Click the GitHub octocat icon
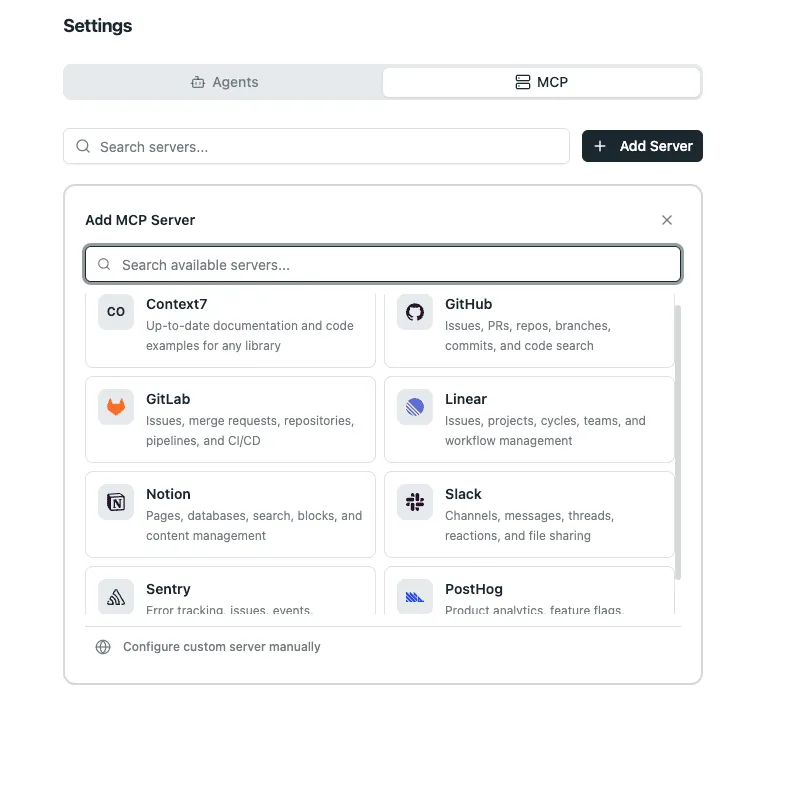The image size is (789, 811). click(415, 312)
